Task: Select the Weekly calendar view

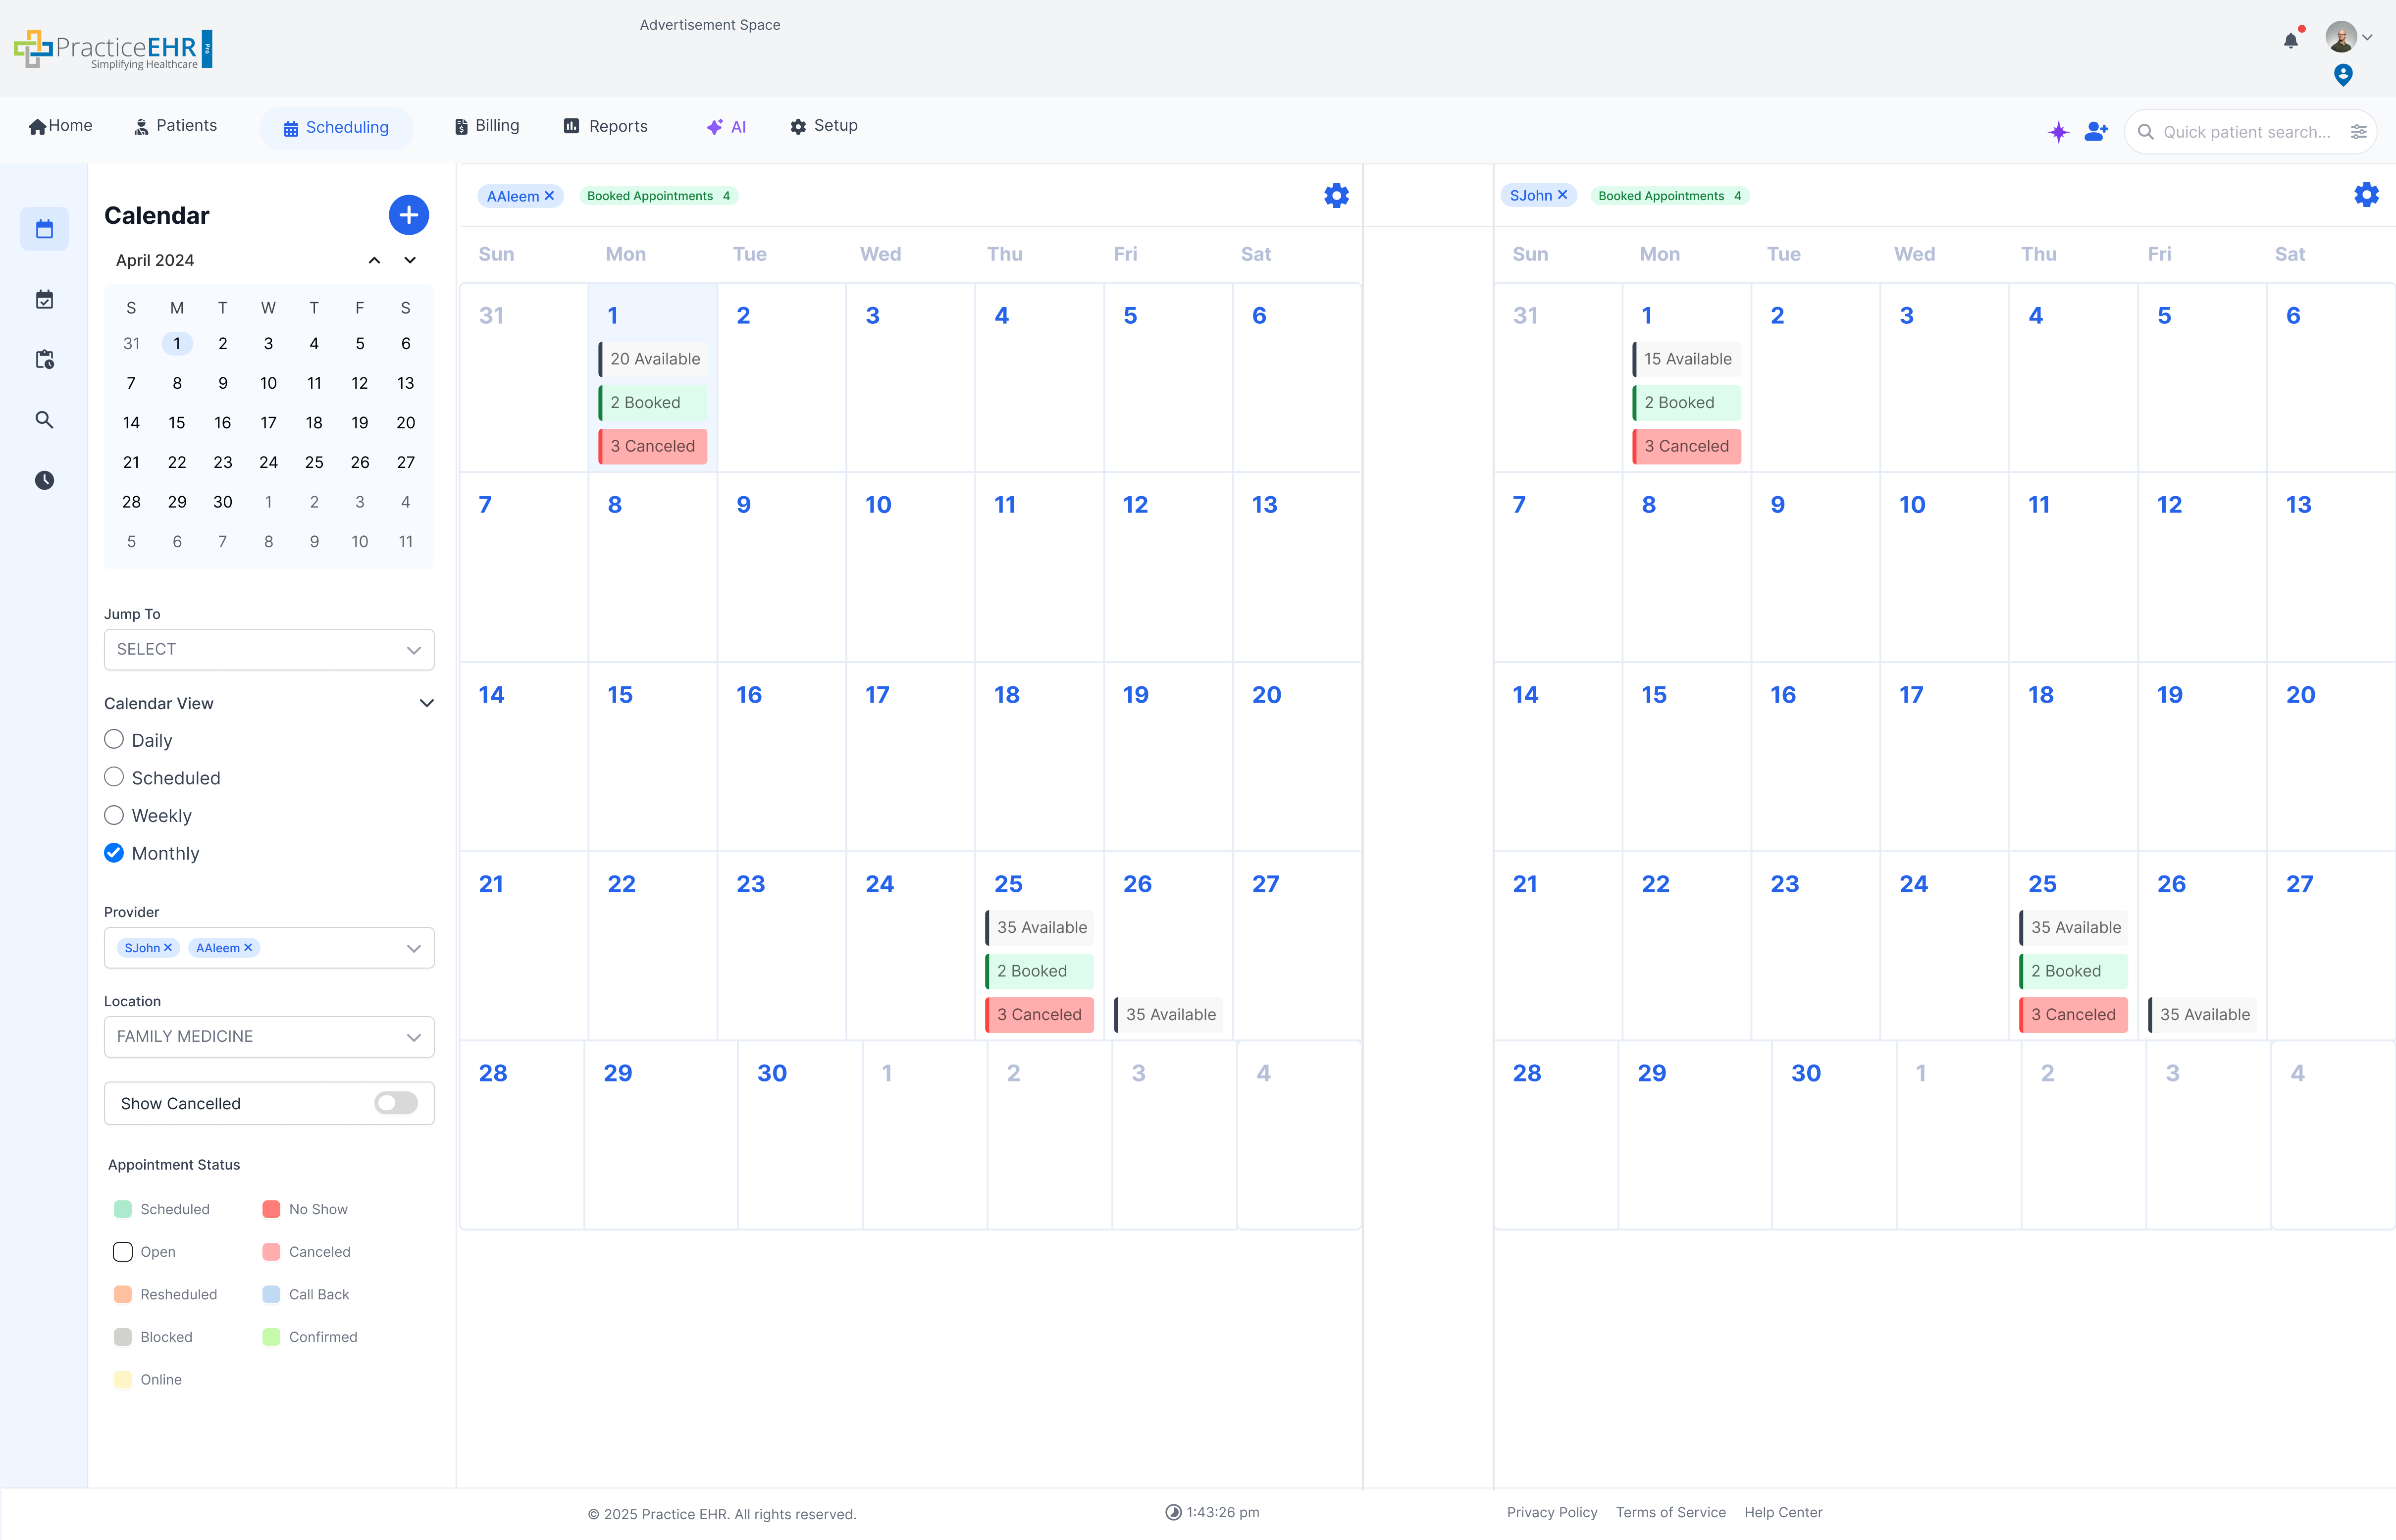Action: click(x=114, y=815)
